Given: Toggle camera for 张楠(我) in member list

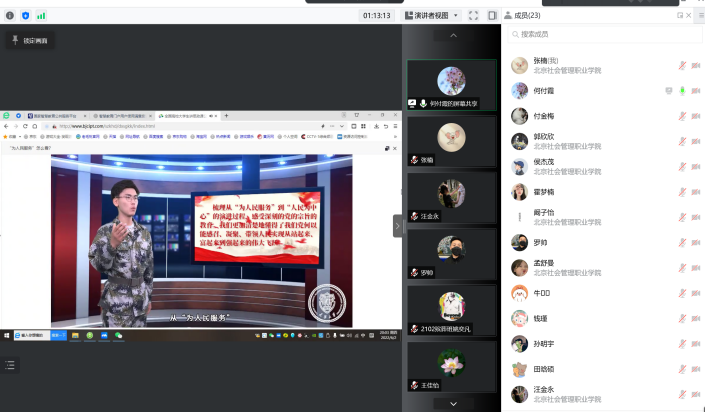Looking at the screenshot, I should click(696, 66).
